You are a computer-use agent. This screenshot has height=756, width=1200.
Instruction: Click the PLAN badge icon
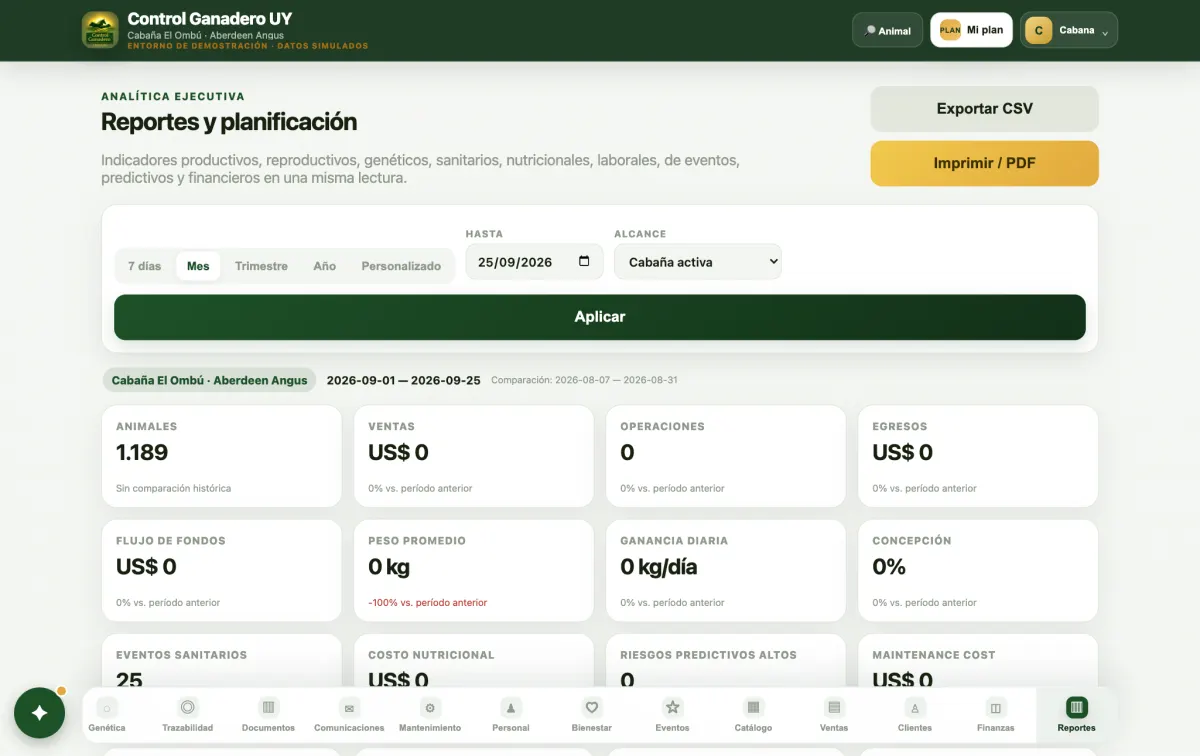950,30
